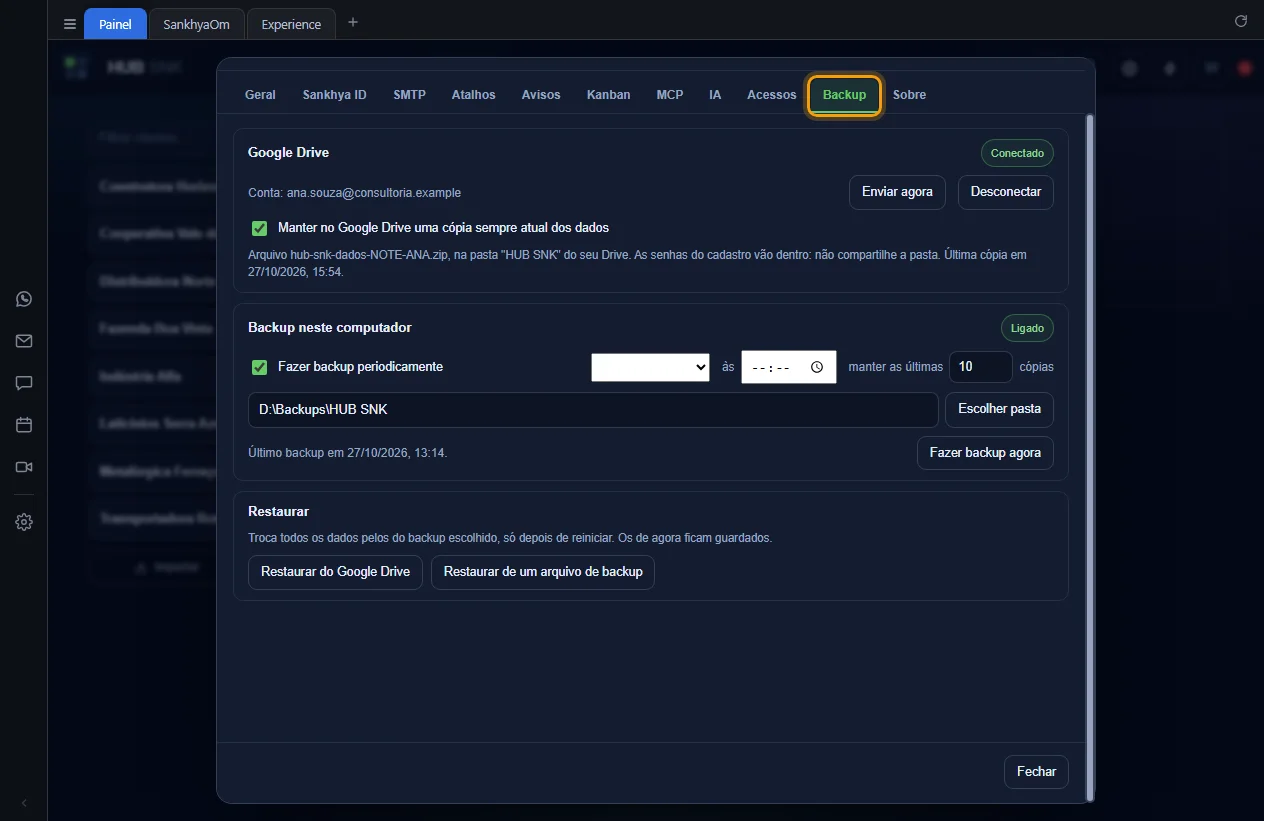Switch to the Painel tab
The width and height of the screenshot is (1264, 821).
coord(115,24)
